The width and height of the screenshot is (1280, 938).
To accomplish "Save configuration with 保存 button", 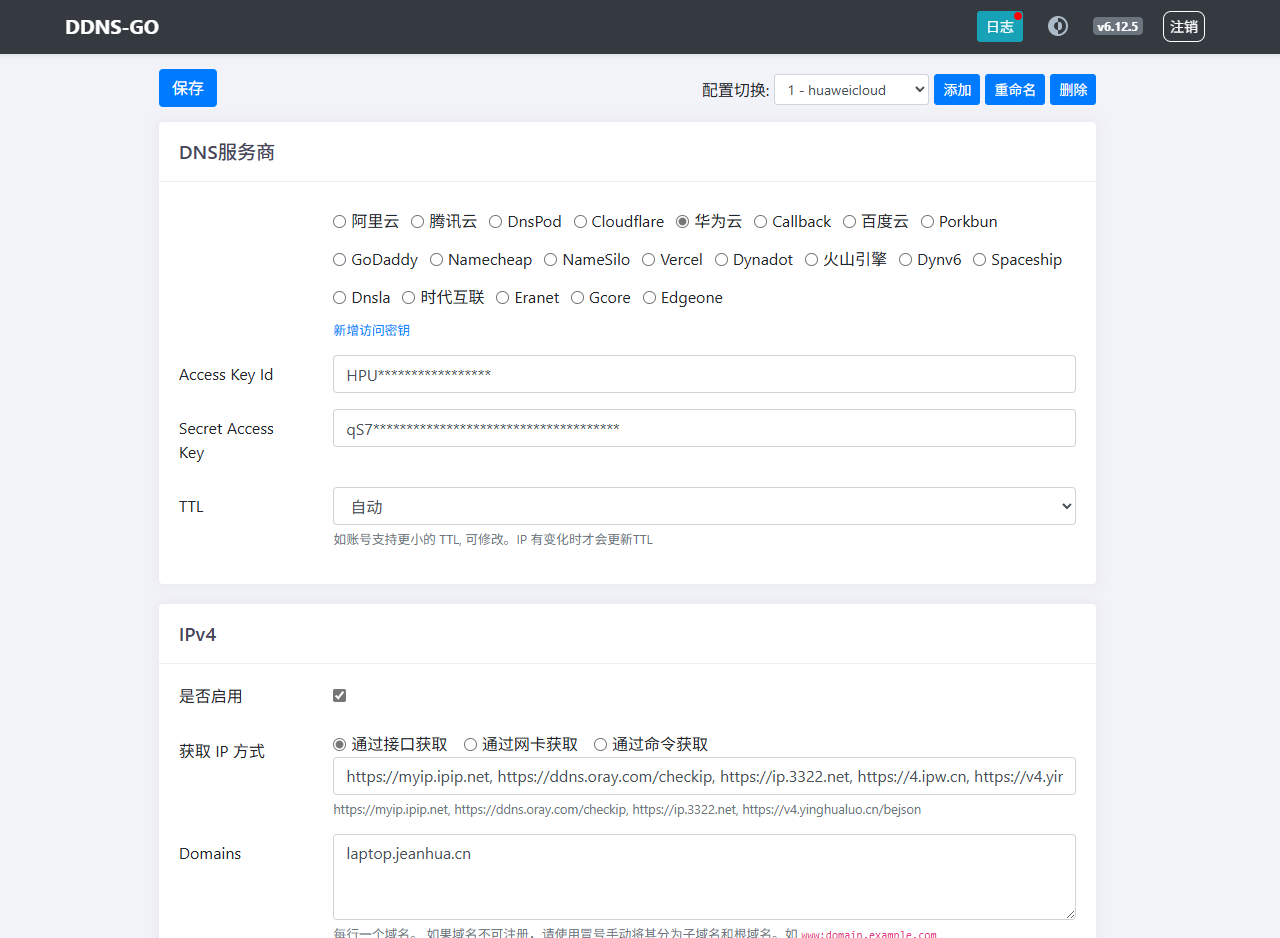I will click(188, 88).
